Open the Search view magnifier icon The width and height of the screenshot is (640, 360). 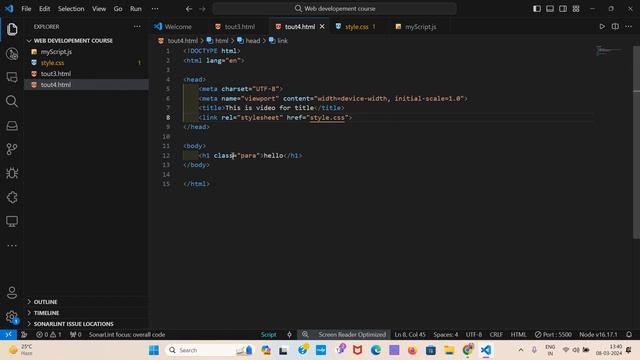(12, 101)
